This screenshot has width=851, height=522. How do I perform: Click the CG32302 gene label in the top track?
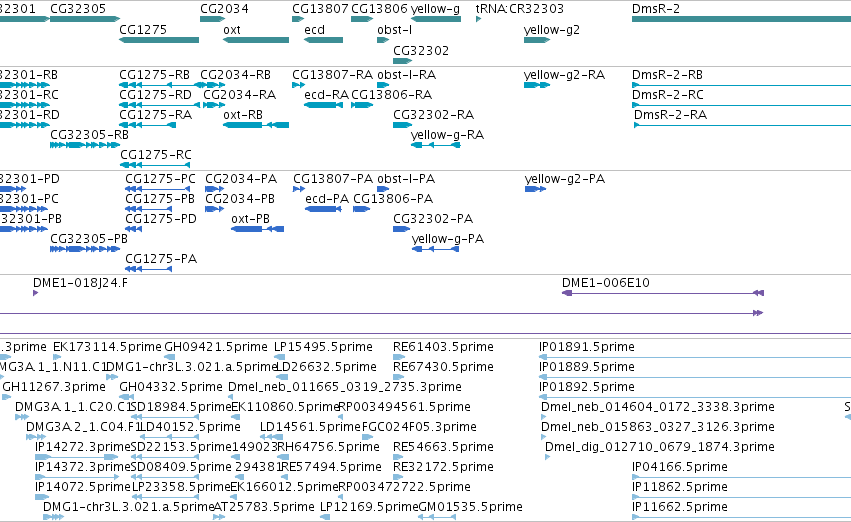421,51
